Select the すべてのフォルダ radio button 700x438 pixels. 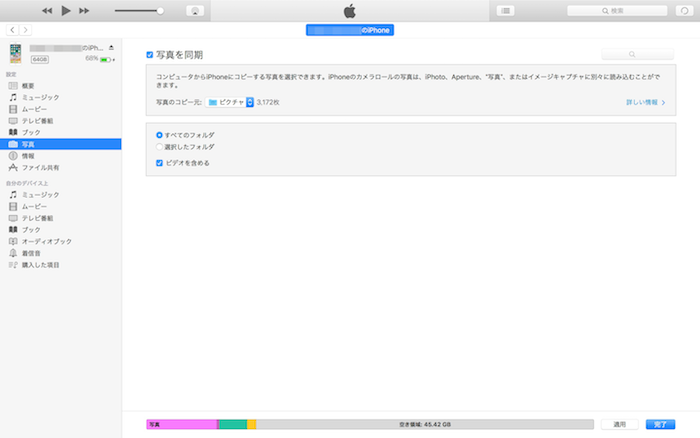point(159,135)
